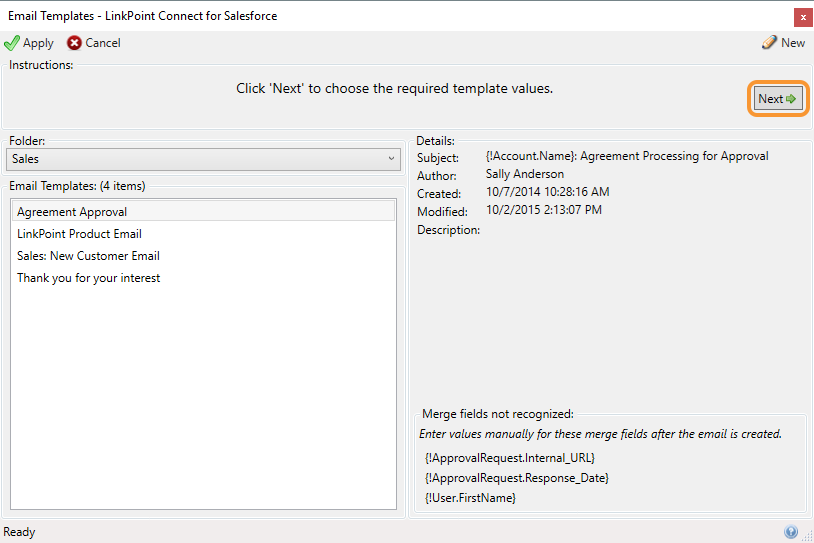Screen dimensions: 814x543
Task: Open help via blue question mark icon
Action: [791, 532]
